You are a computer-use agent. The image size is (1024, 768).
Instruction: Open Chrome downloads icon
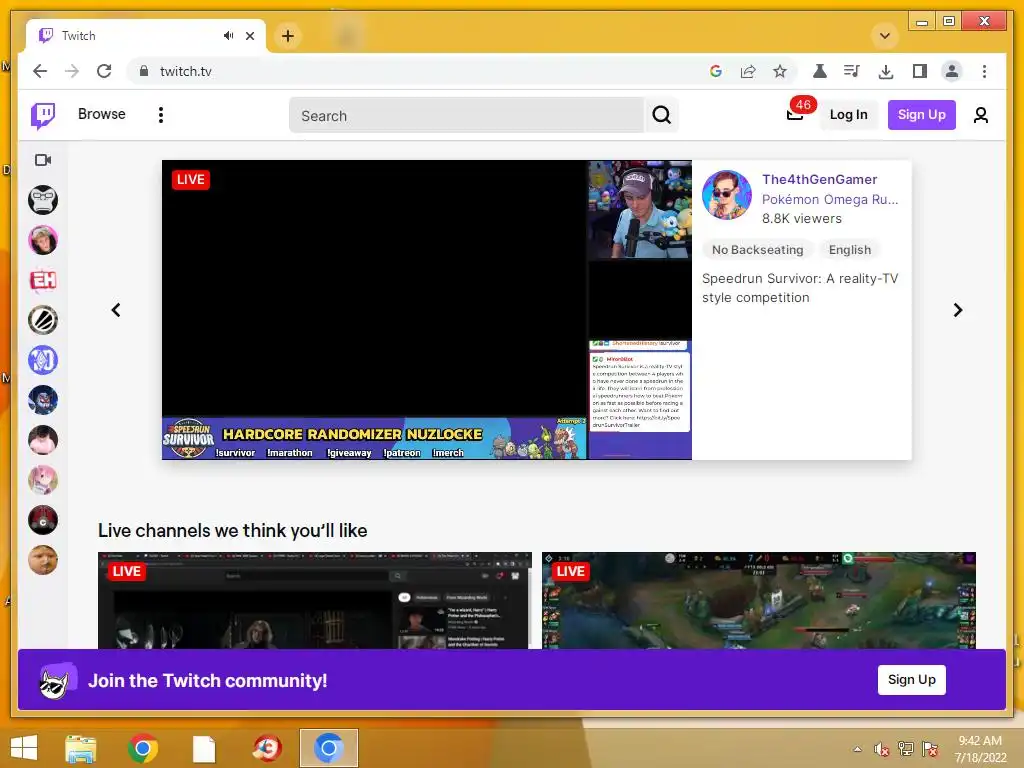886,71
